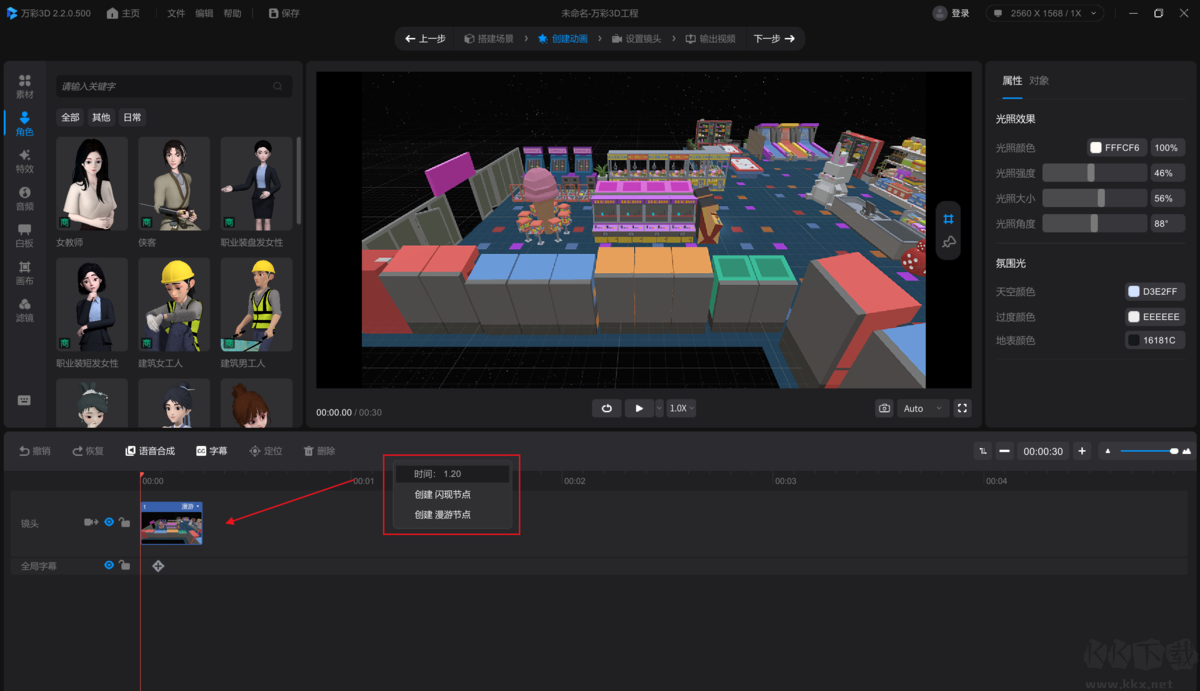Enter fullscreen preview mode
Image resolution: width=1200 pixels, height=691 pixels.
coord(962,408)
